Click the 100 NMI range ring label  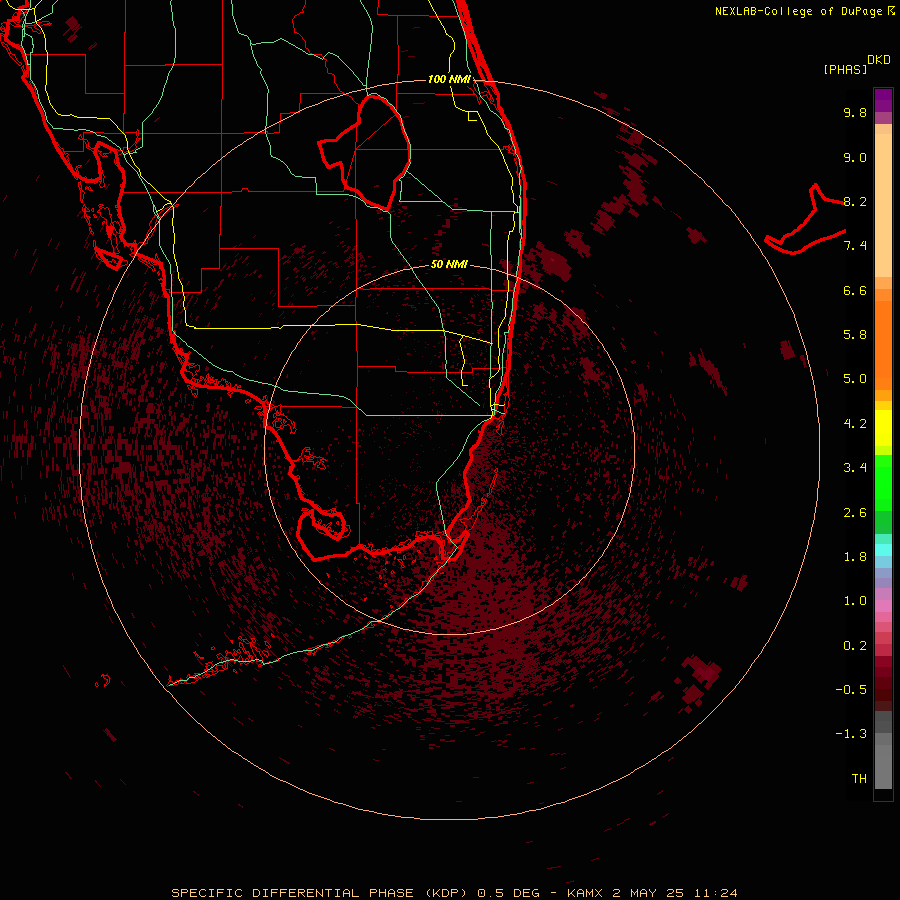[x=449, y=79]
